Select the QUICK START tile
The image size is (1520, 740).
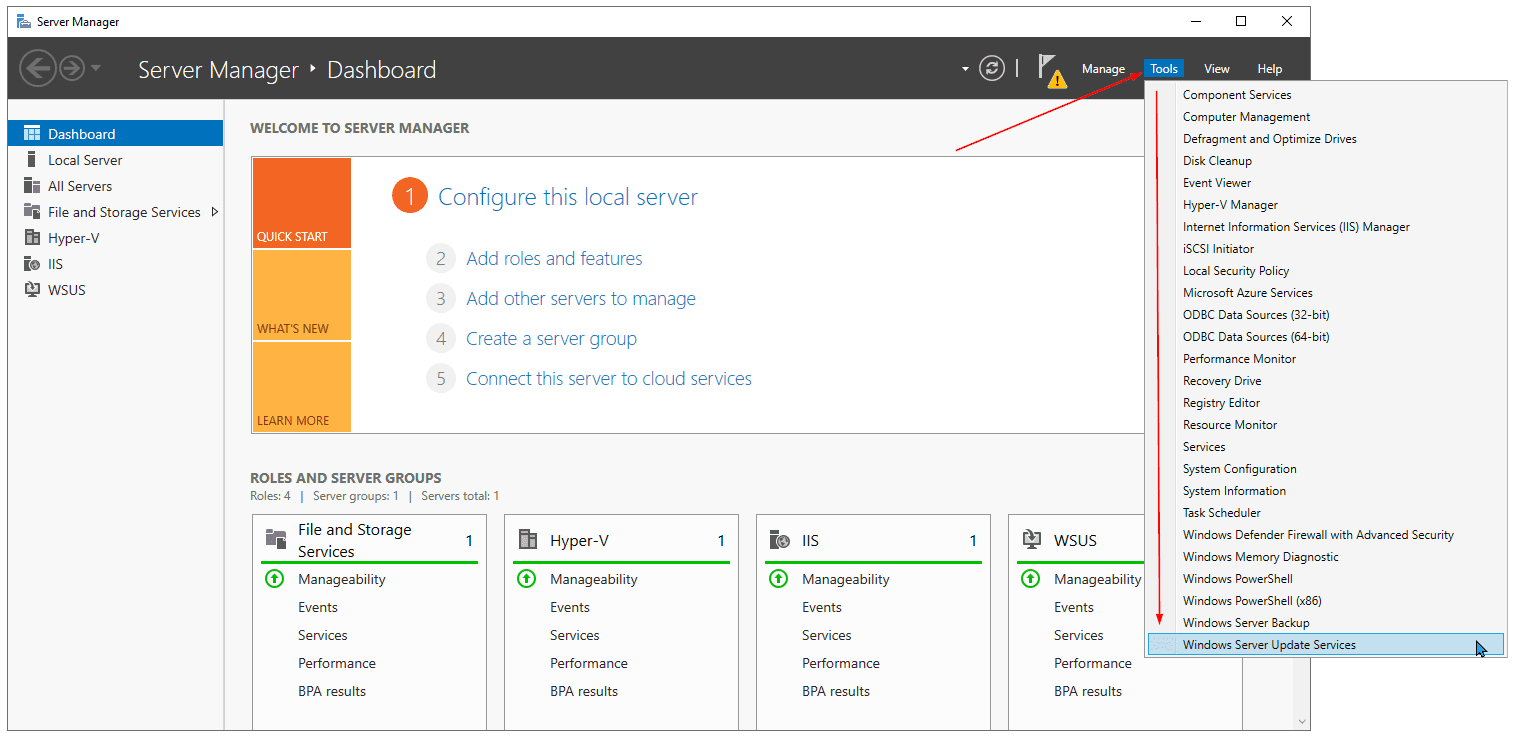(x=302, y=203)
